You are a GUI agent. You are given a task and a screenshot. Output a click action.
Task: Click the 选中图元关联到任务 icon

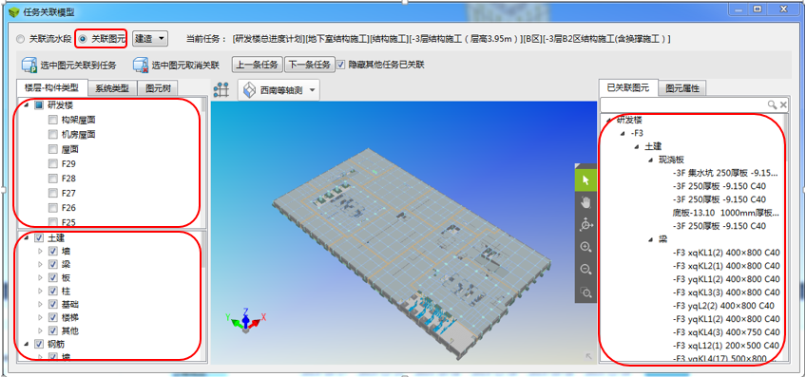pos(28,65)
